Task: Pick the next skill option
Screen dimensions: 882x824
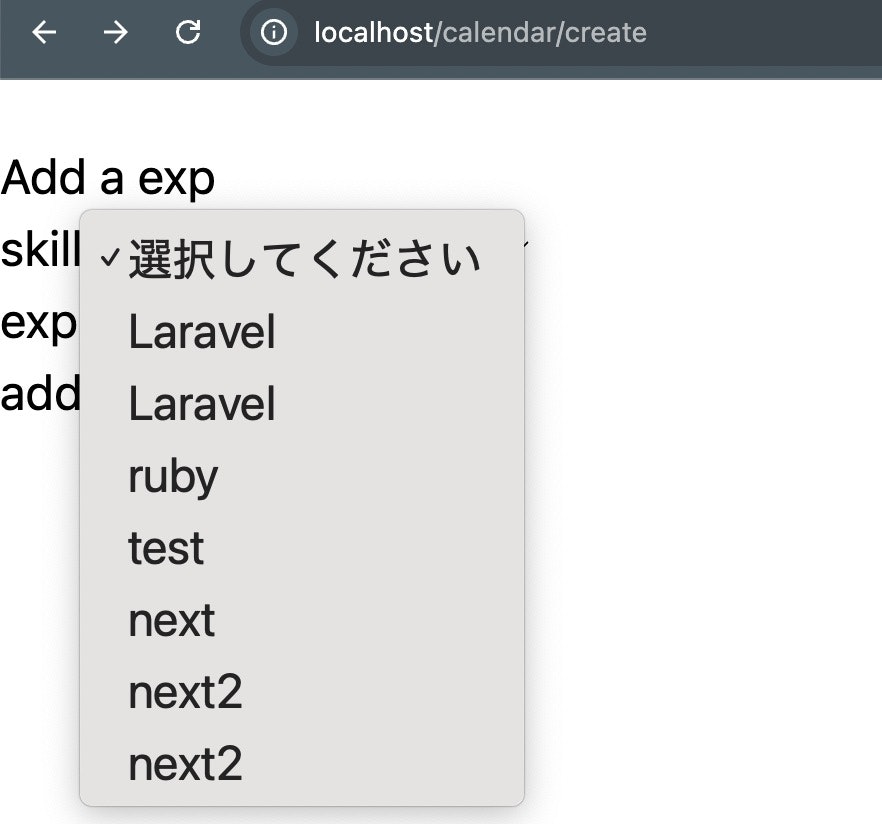Action: click(302, 620)
